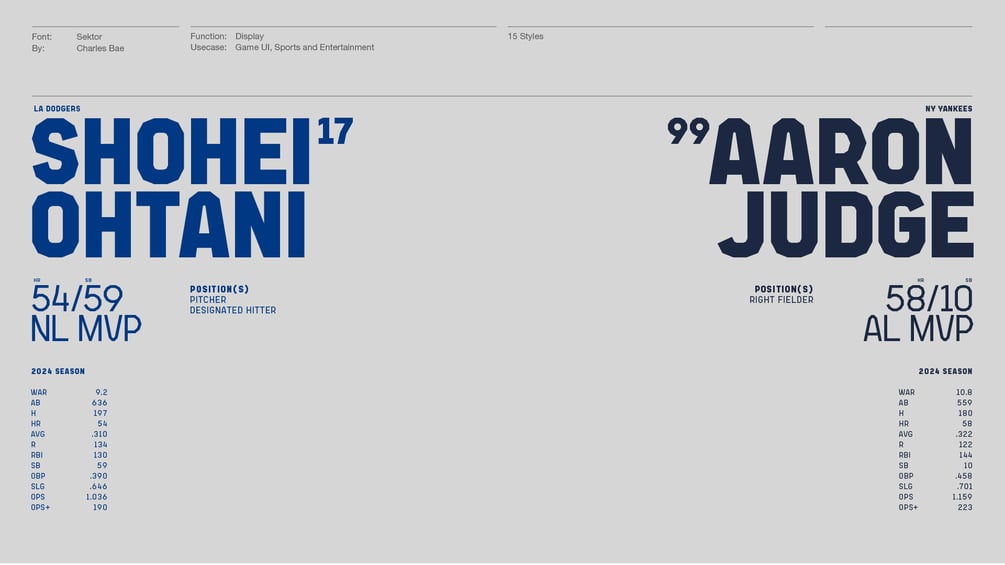
Task: Click Ohtani's OPS+ value 190
Action: tap(100, 507)
